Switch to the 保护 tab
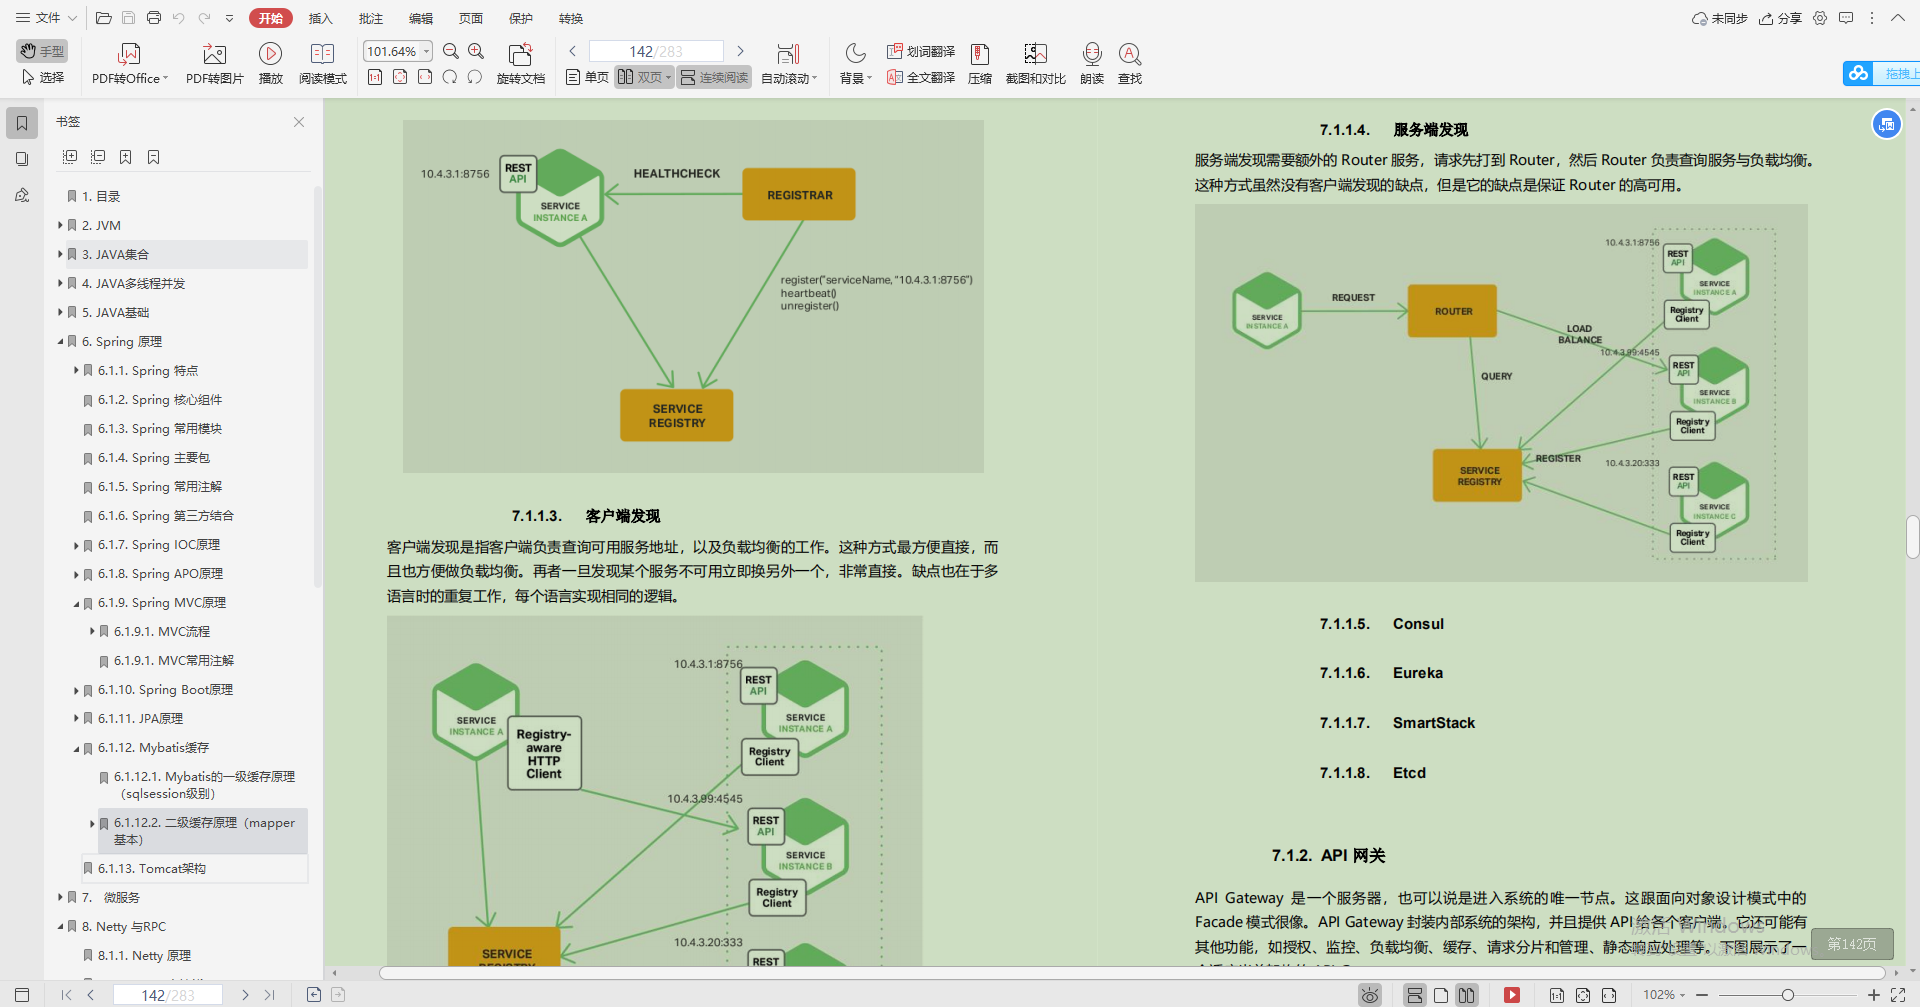This screenshot has height=1007, width=1920. (x=521, y=18)
